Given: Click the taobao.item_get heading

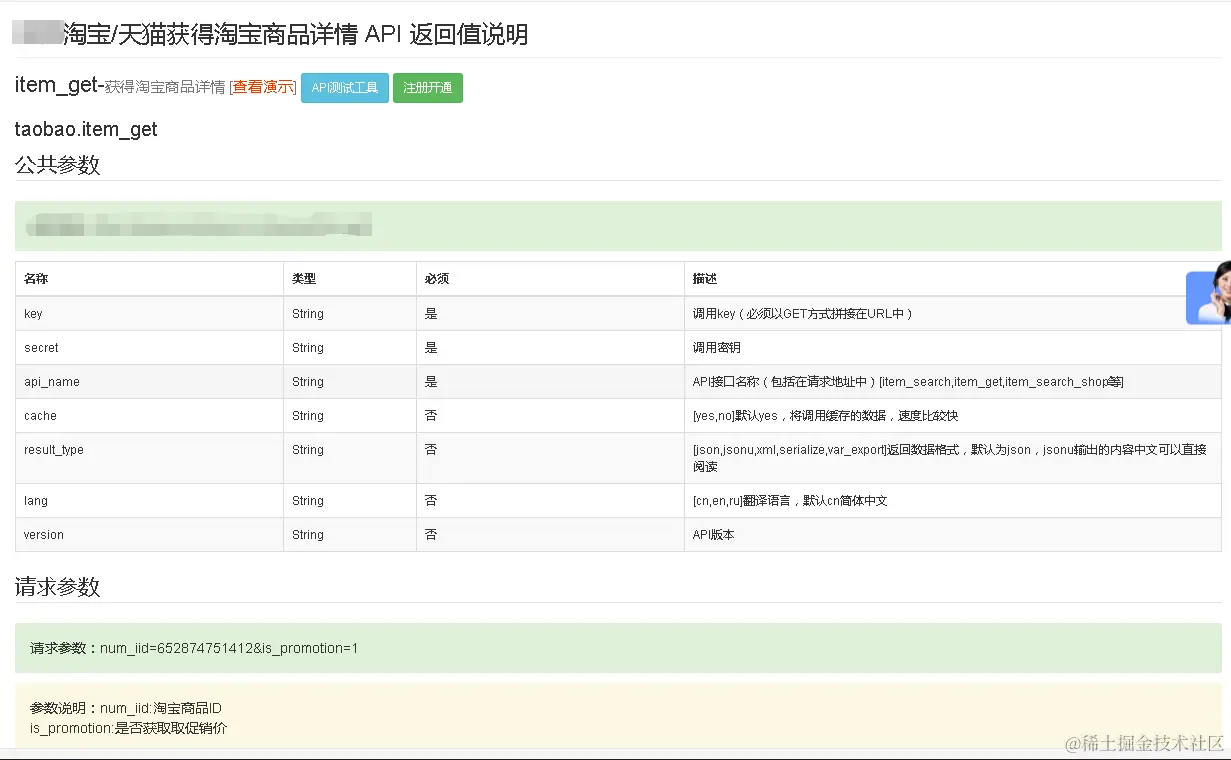Looking at the screenshot, I should pos(86,130).
